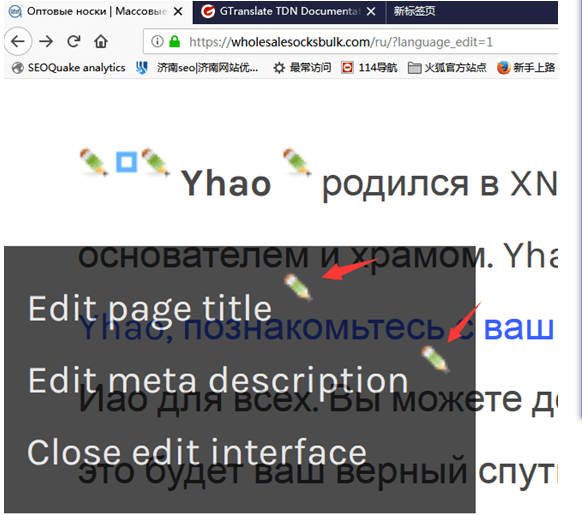The width and height of the screenshot is (582, 515).
Task: Click the first pencil icon left of blue square
Action: 94,162
